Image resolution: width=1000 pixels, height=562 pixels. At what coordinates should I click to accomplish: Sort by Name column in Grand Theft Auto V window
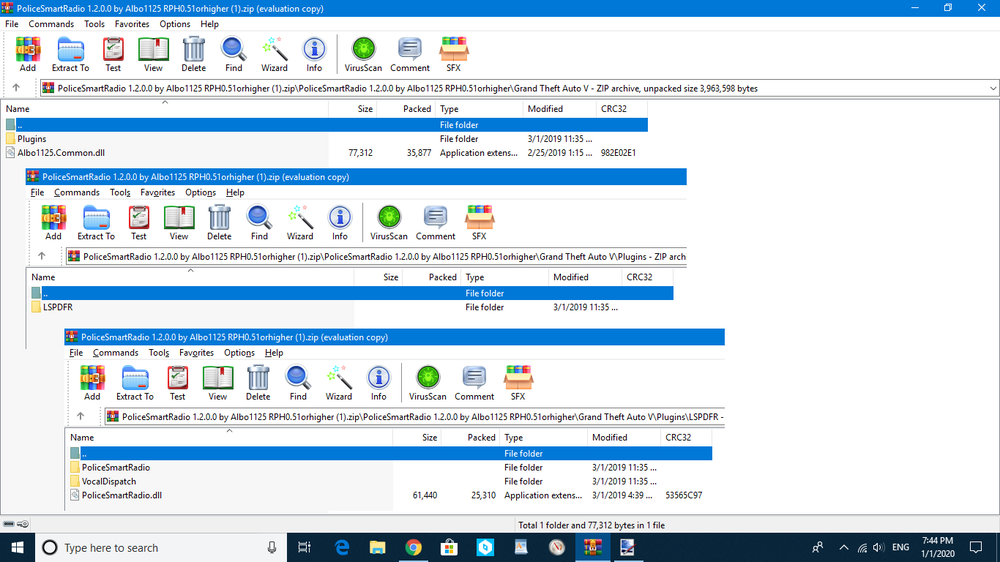(x=165, y=108)
